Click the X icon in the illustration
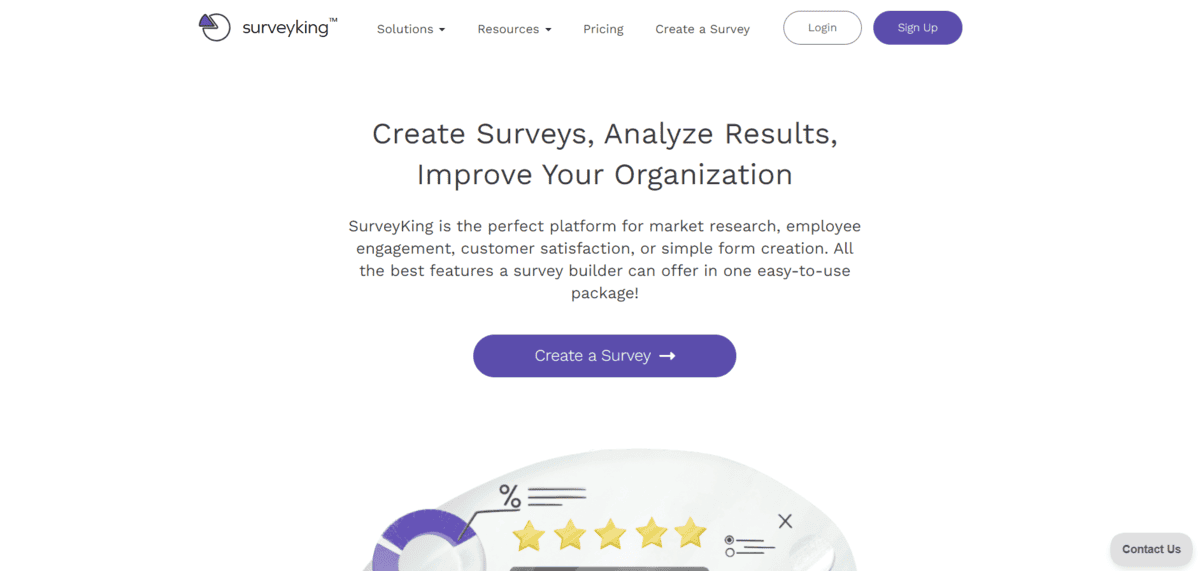This screenshot has width=1200, height=571. (x=785, y=521)
